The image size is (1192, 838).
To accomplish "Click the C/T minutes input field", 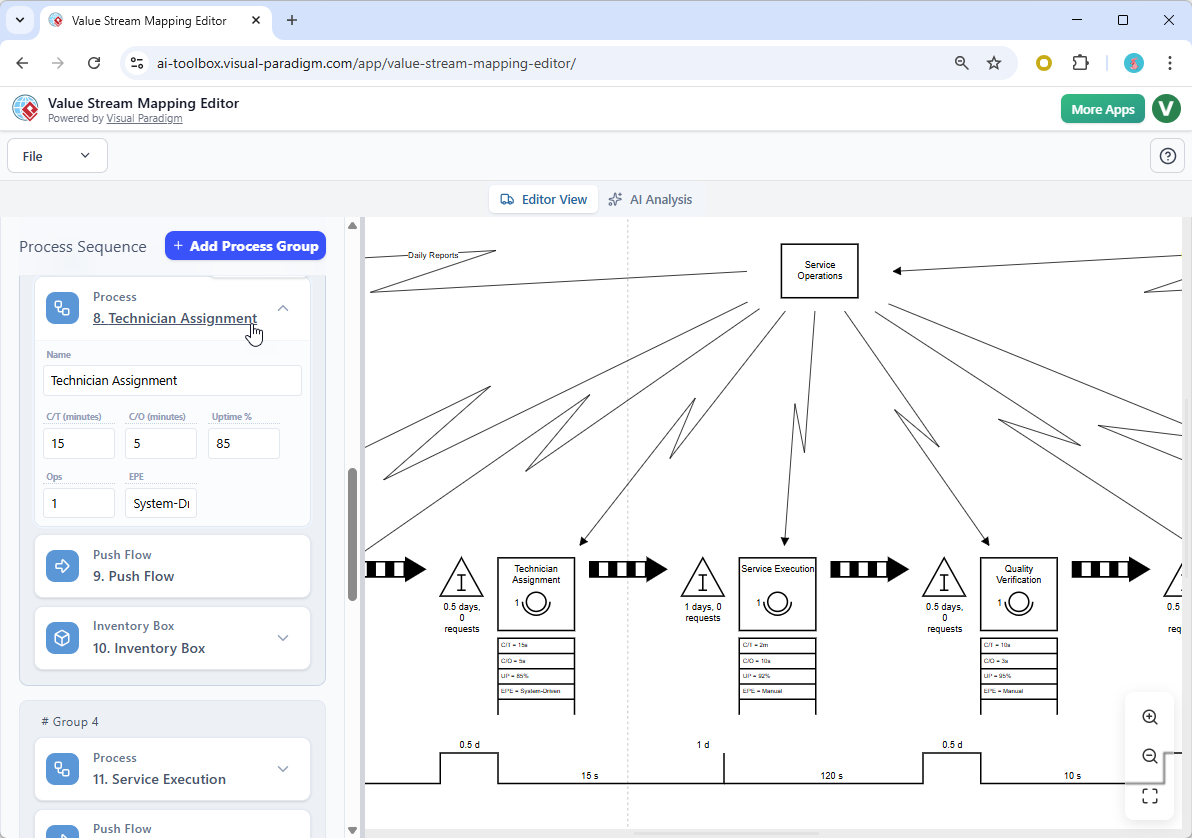I will coord(78,443).
